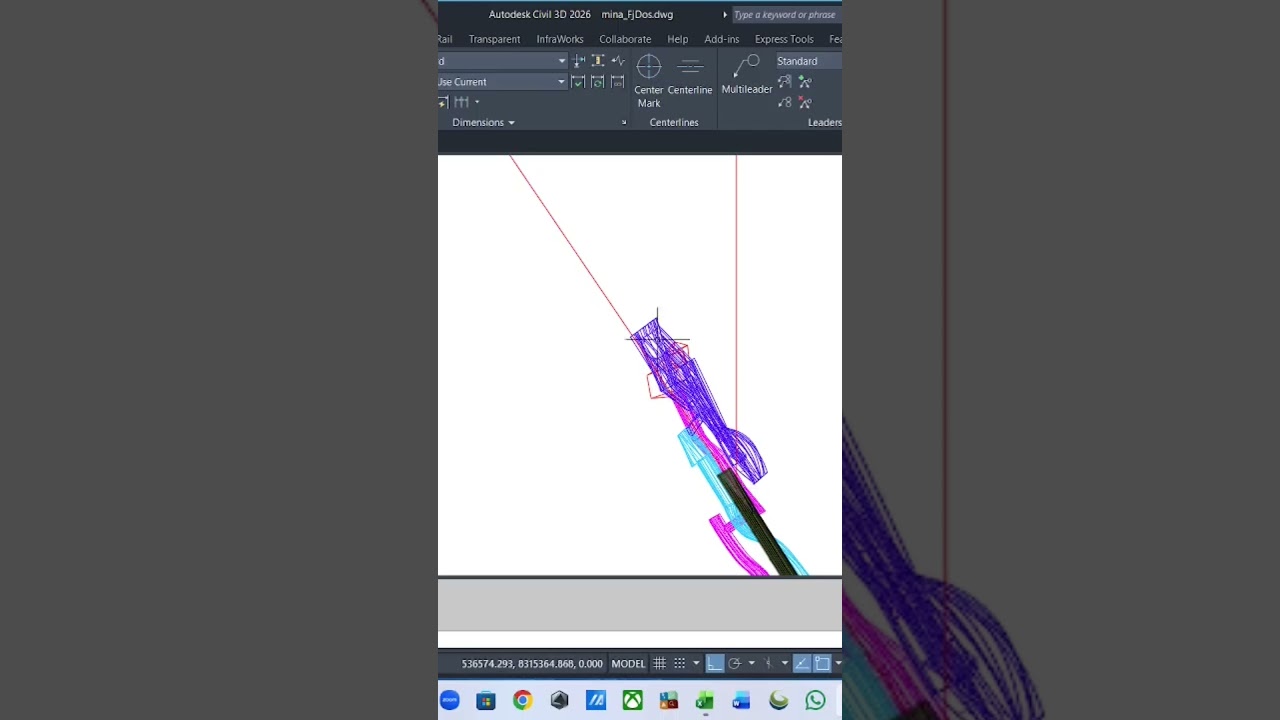
Task: Click the Collect multileaders icon
Action: [x=784, y=102]
